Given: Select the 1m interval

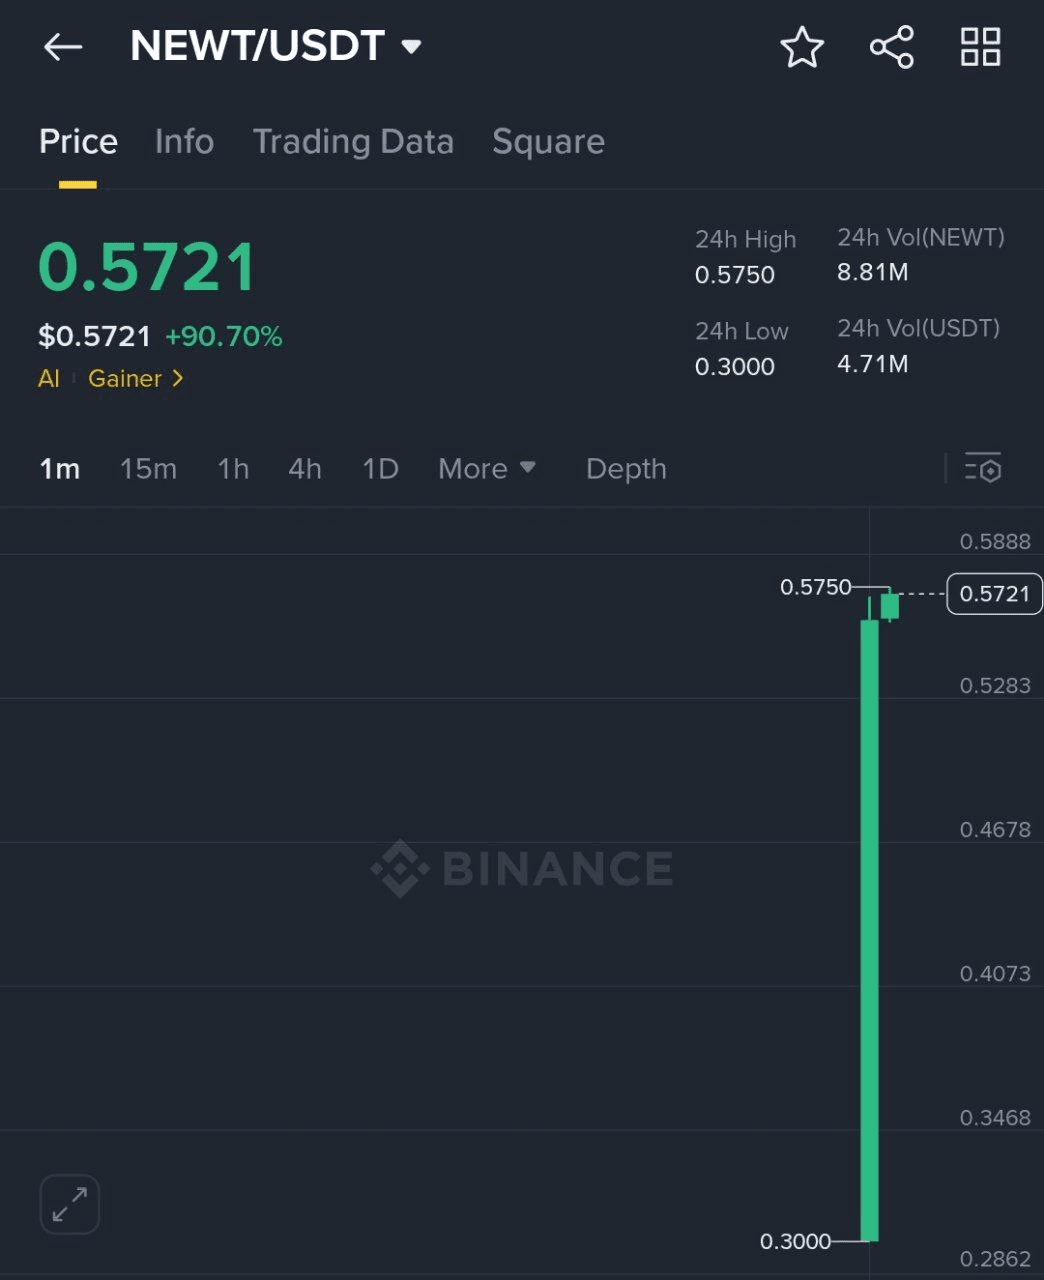Looking at the screenshot, I should (x=59, y=468).
